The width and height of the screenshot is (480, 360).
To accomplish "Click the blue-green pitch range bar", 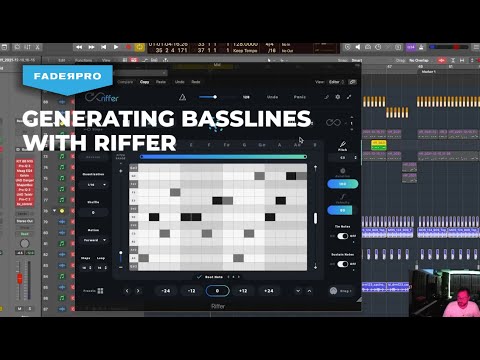I will pos(223,157).
